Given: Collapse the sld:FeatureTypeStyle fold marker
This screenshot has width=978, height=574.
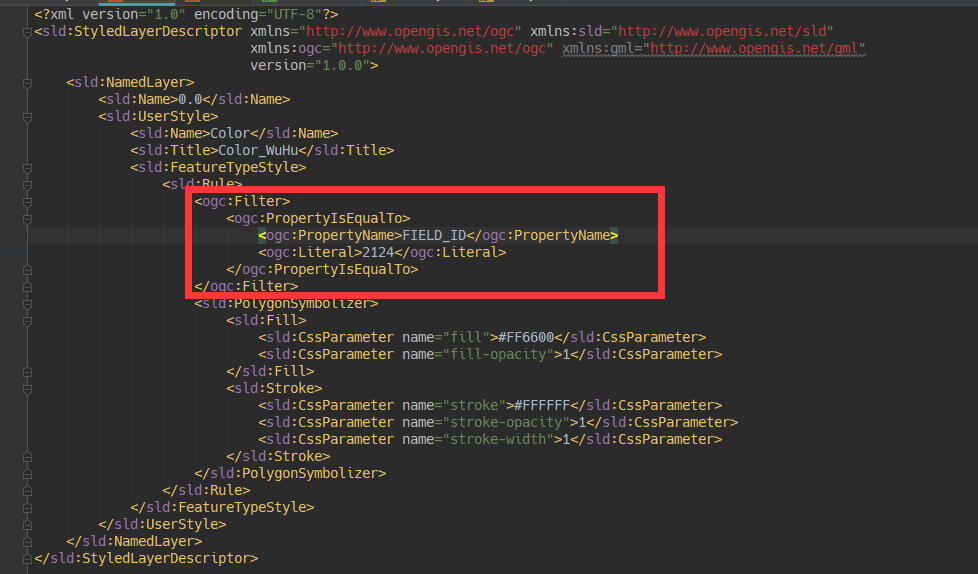Looking at the screenshot, I should point(27,168).
